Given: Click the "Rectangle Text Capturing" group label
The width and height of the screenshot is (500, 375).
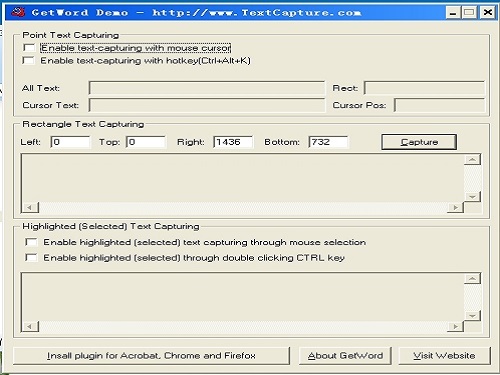Looking at the screenshot, I should click(x=83, y=124).
